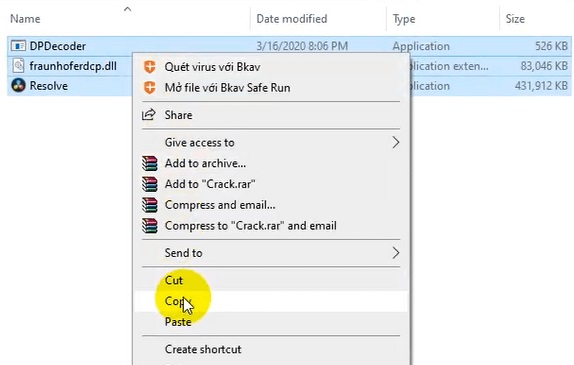Click the DPDecoder application icon
574x365 pixels.
(x=18, y=46)
